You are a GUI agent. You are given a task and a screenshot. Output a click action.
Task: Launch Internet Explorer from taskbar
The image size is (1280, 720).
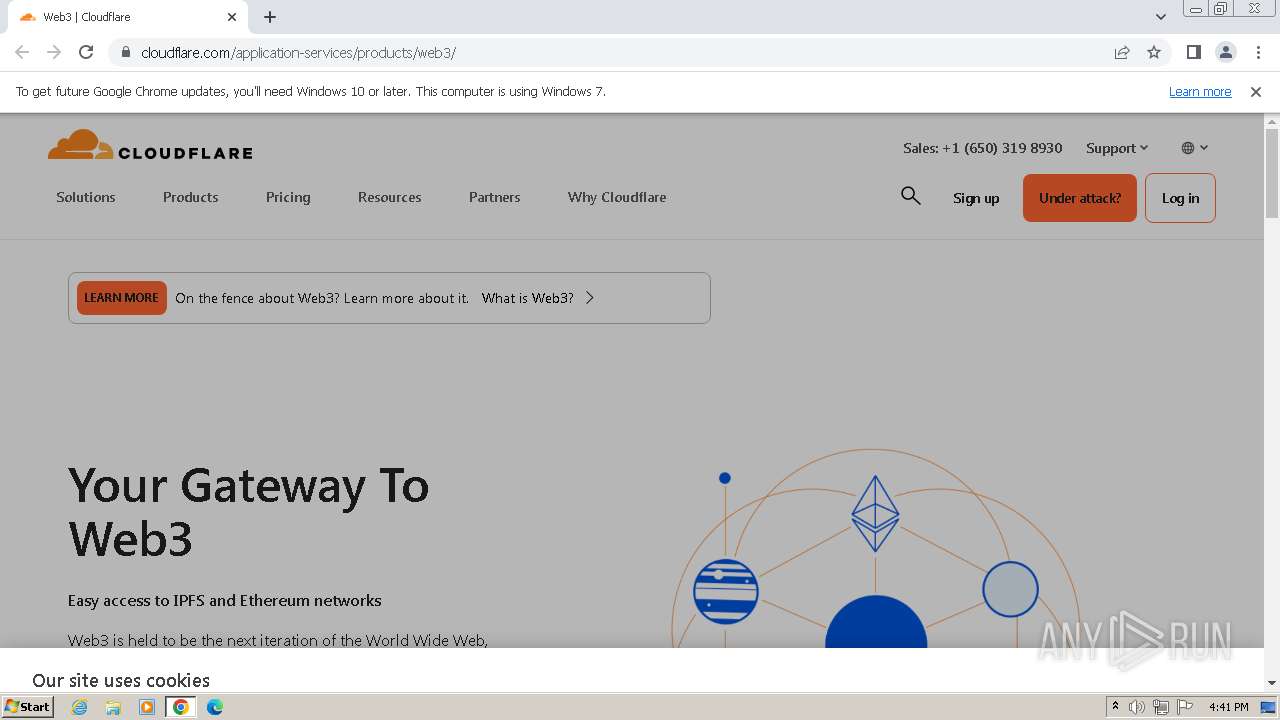point(79,707)
